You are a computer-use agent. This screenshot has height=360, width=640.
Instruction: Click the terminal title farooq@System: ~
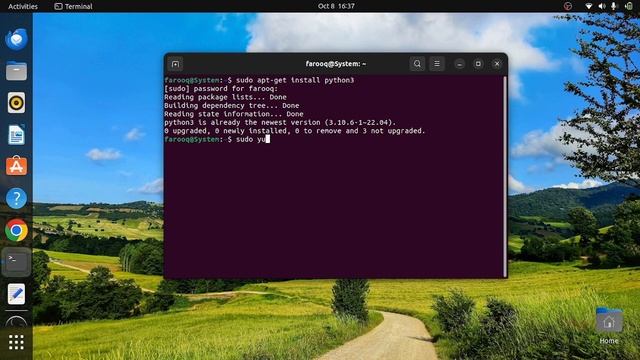[x=336, y=64]
